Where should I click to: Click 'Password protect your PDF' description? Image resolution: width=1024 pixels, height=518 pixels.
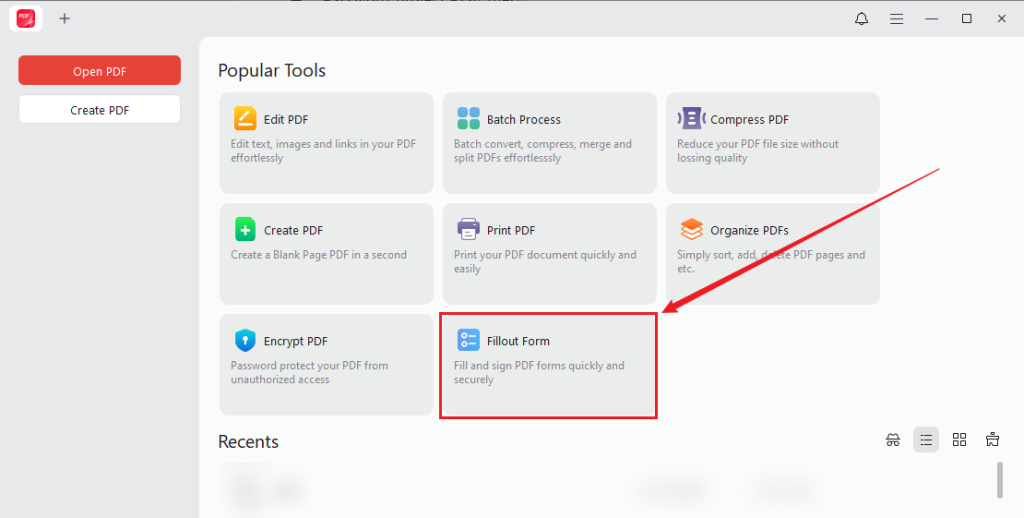pos(310,372)
